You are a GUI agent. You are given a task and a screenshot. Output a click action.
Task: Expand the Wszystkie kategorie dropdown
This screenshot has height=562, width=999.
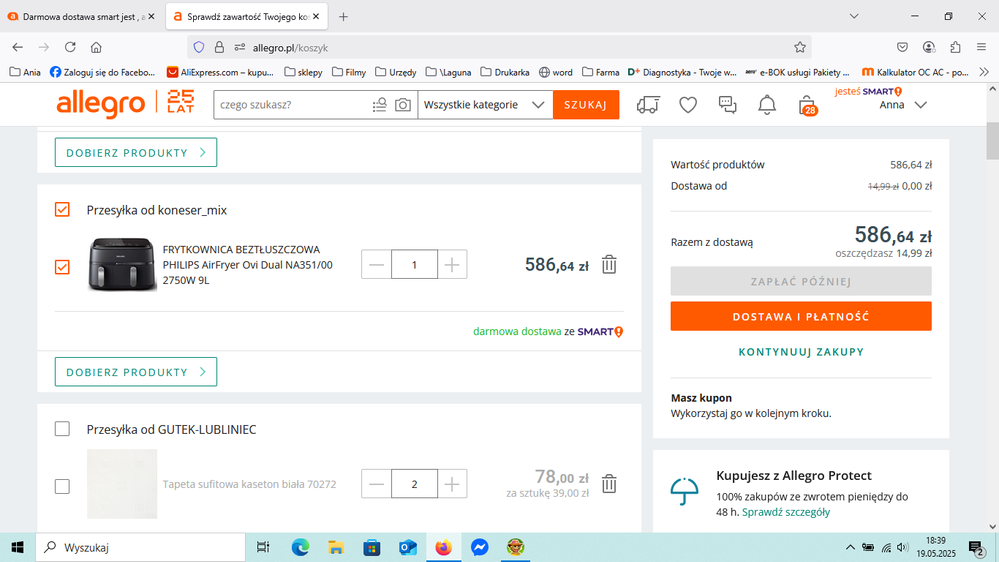(x=484, y=104)
